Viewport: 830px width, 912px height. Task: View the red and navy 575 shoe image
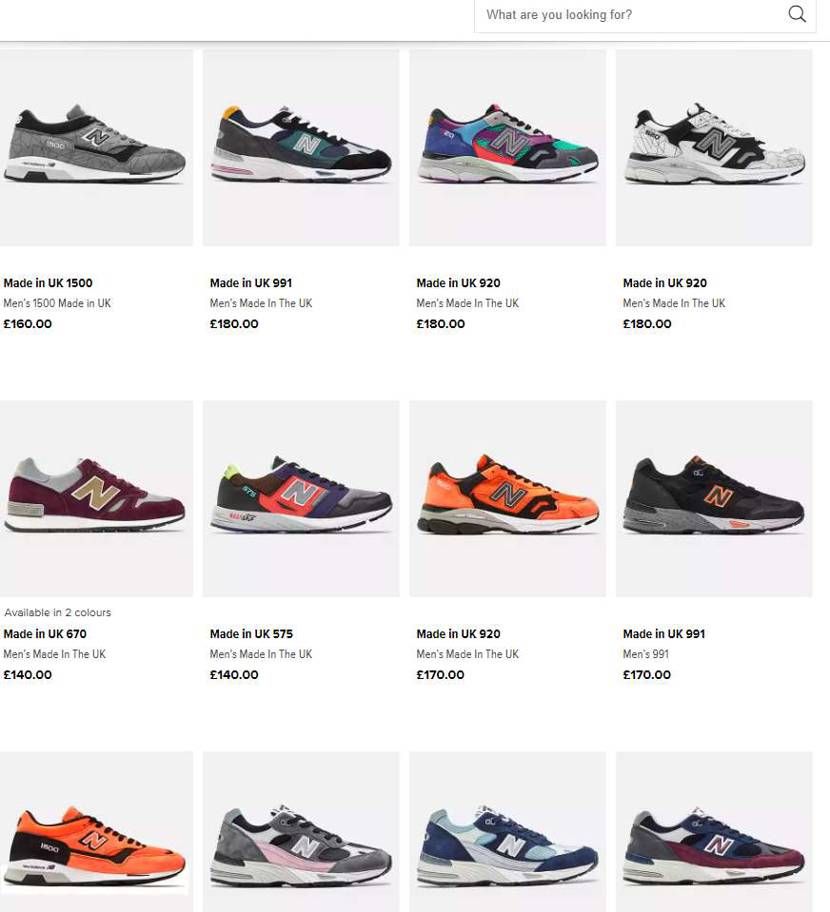[x=301, y=498]
